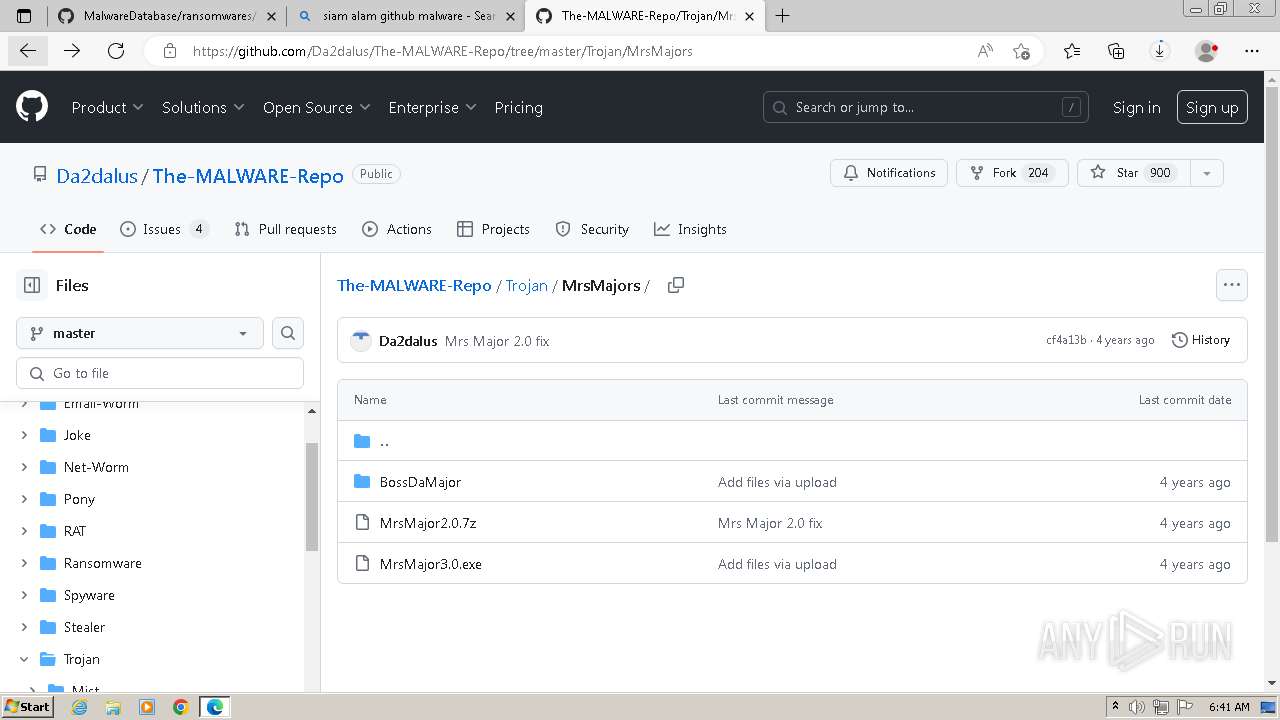1280x720 pixels.
Task: Click the Notifications button
Action: point(889,173)
